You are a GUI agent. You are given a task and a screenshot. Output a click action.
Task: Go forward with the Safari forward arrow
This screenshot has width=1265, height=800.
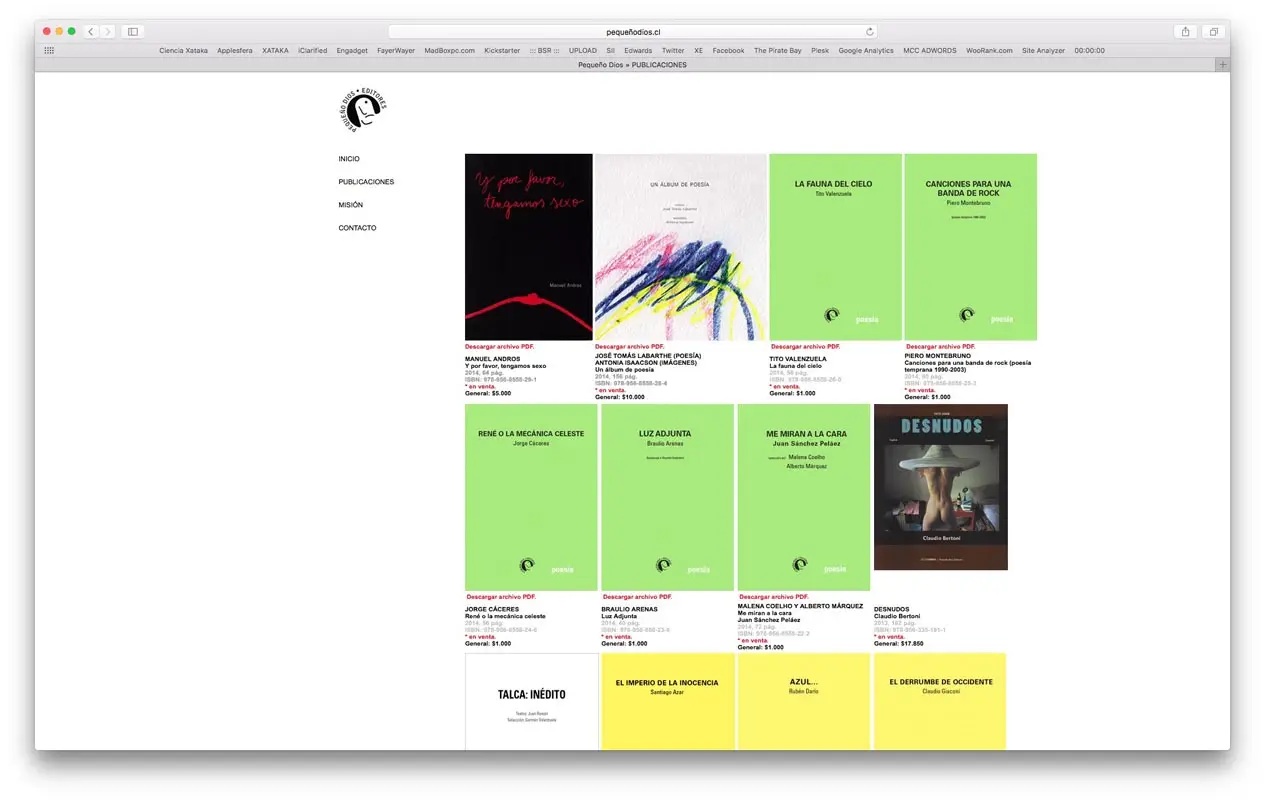[x=108, y=32]
